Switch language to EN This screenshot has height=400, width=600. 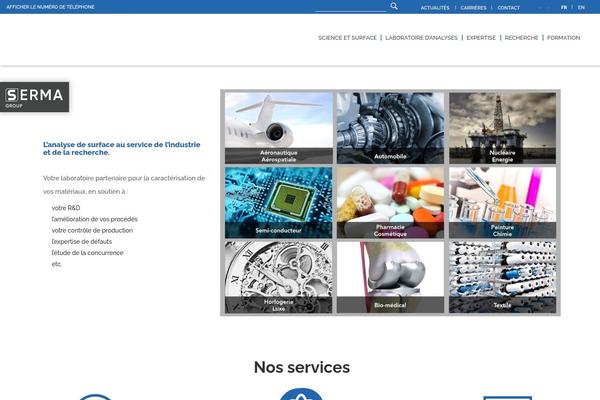(x=581, y=7)
